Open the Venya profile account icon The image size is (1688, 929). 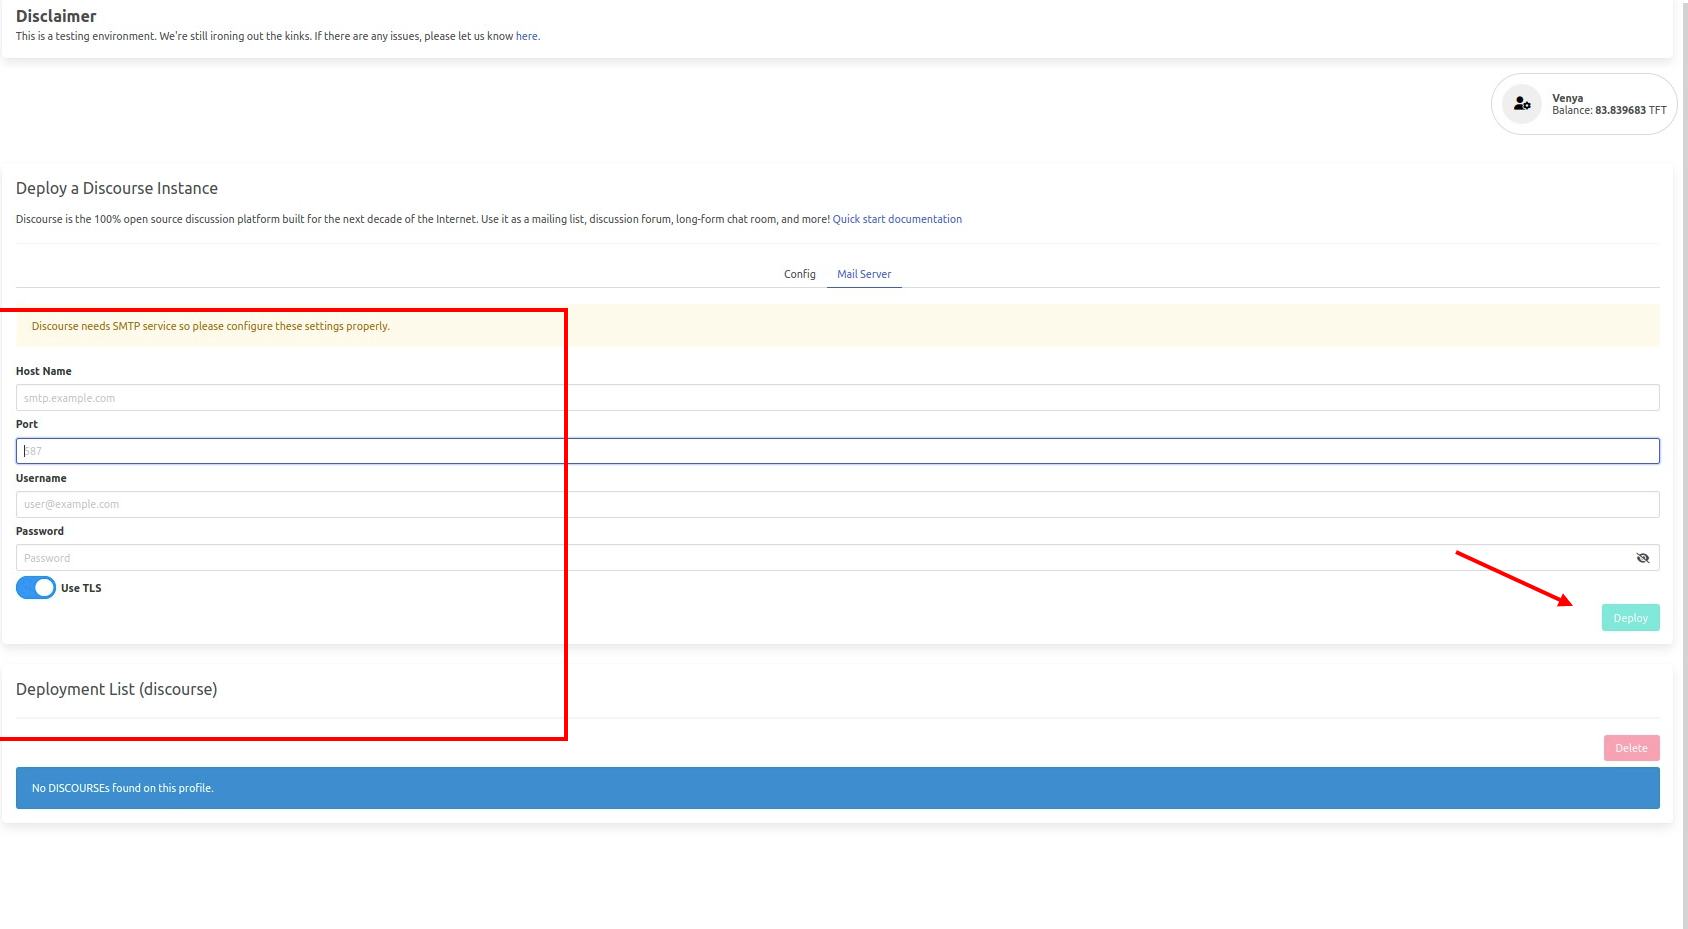(x=1522, y=103)
